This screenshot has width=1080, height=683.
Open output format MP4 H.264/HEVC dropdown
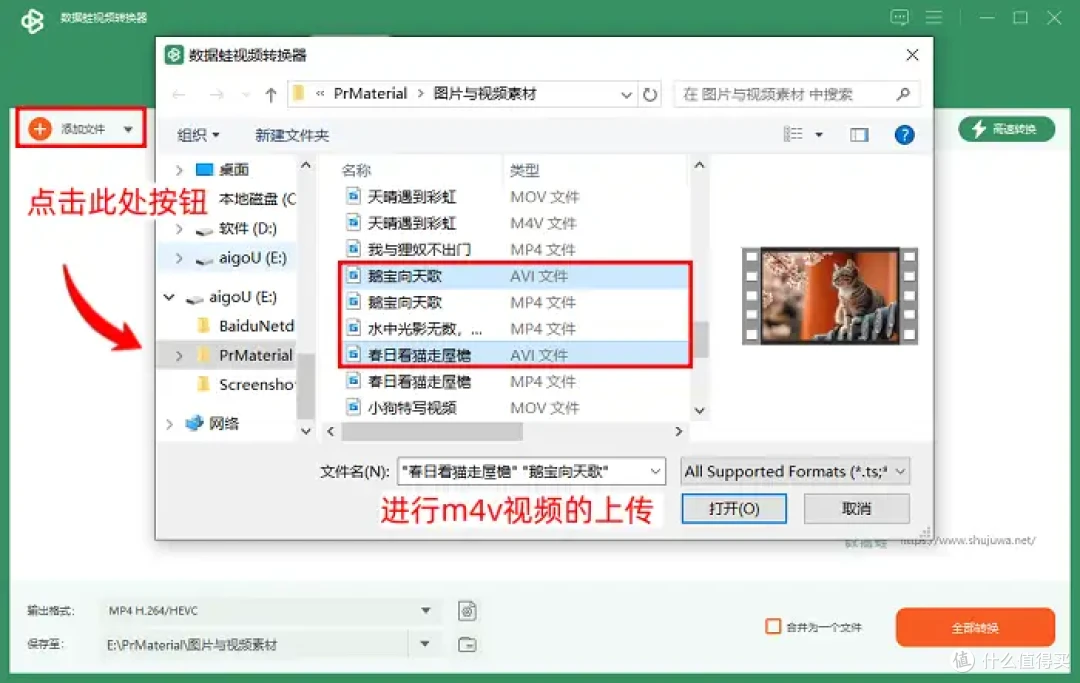point(426,611)
